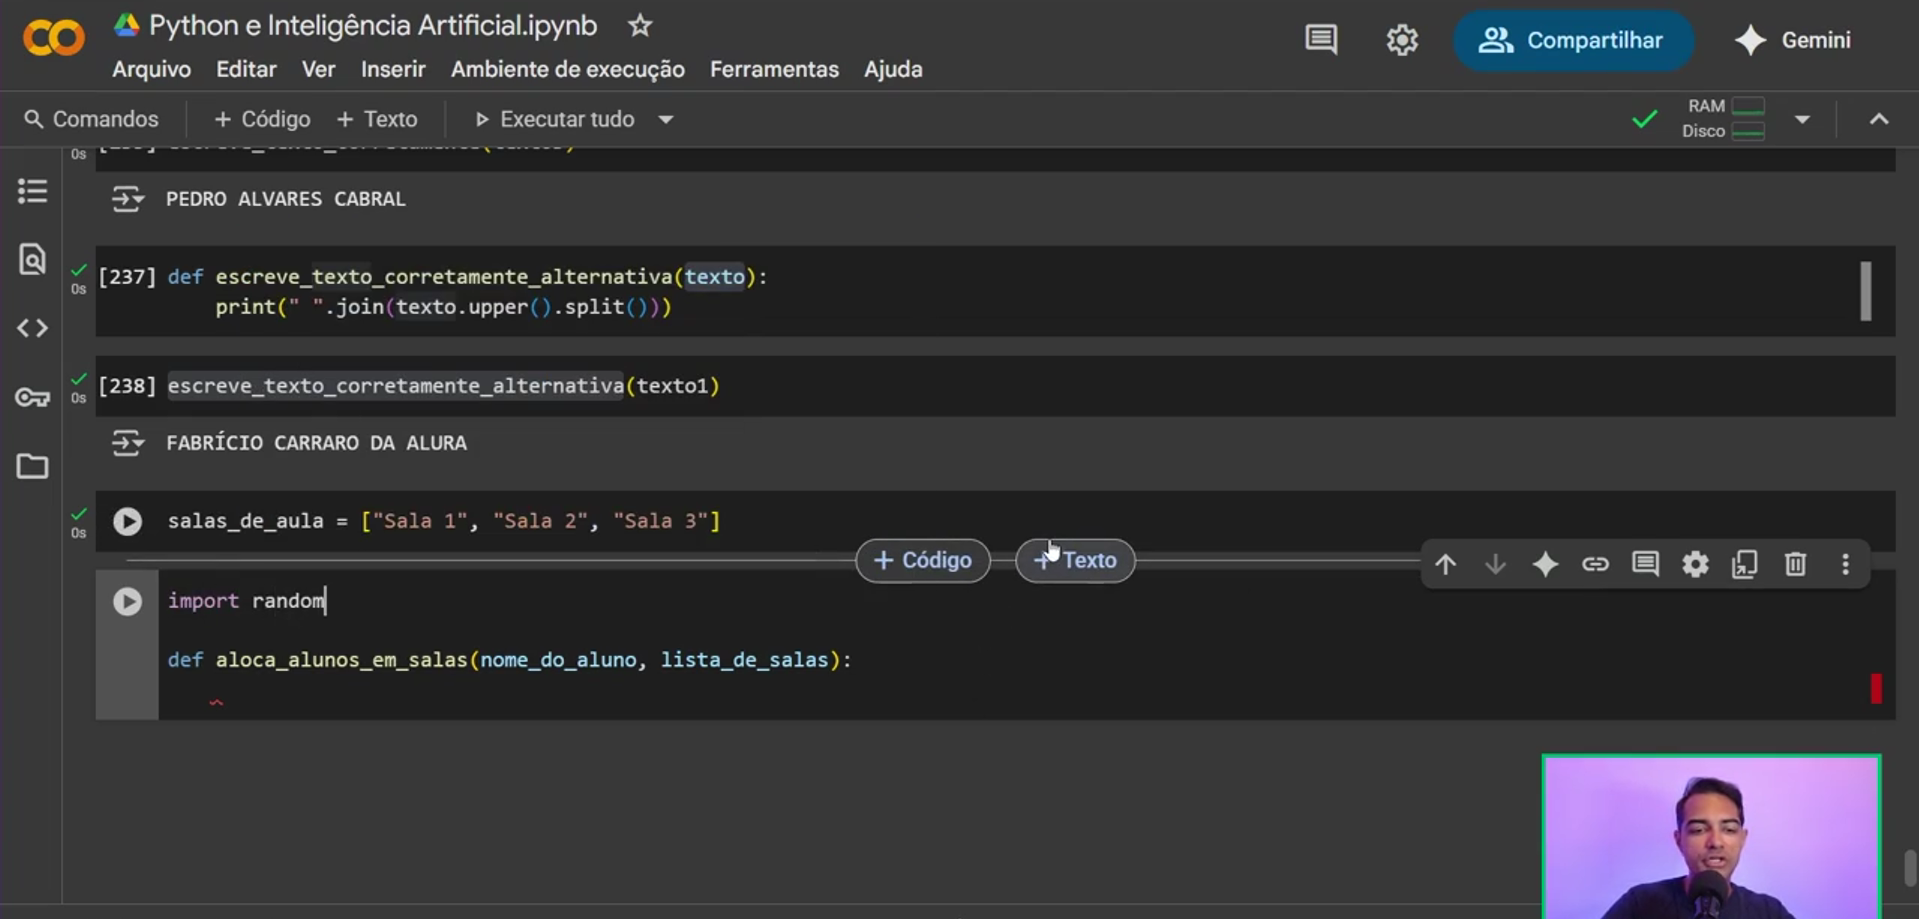Open the code snippets panel
1919x919 pixels.
(32, 327)
